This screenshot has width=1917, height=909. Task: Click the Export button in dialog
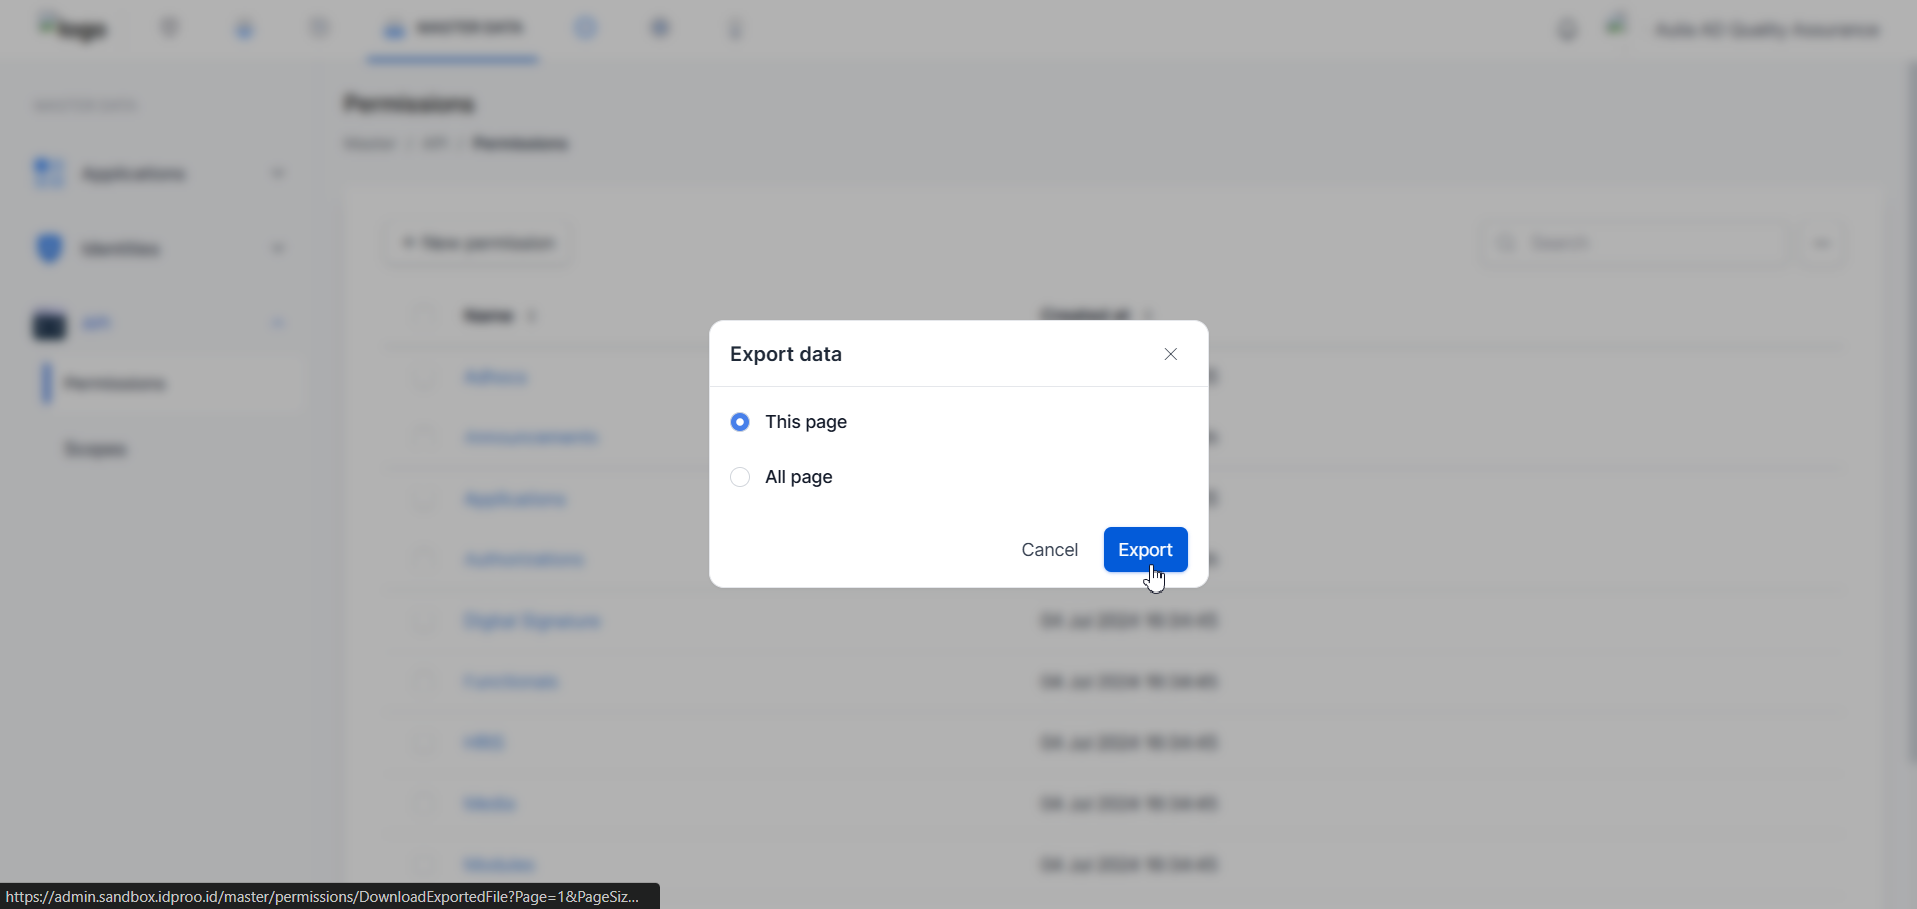point(1145,550)
